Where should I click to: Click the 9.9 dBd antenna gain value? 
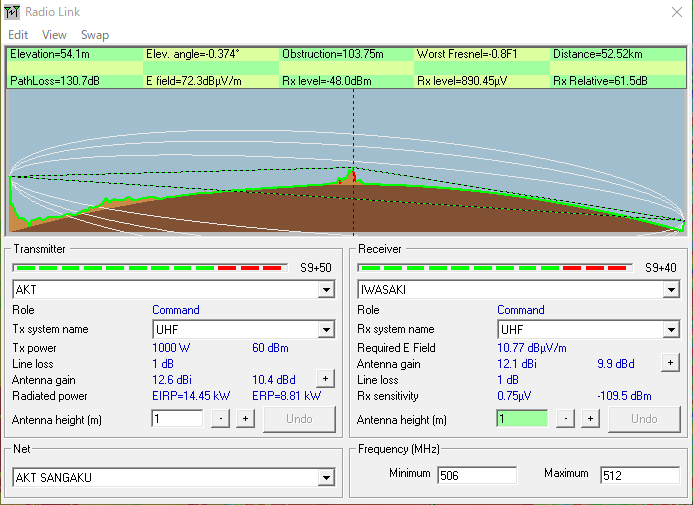pos(616,364)
